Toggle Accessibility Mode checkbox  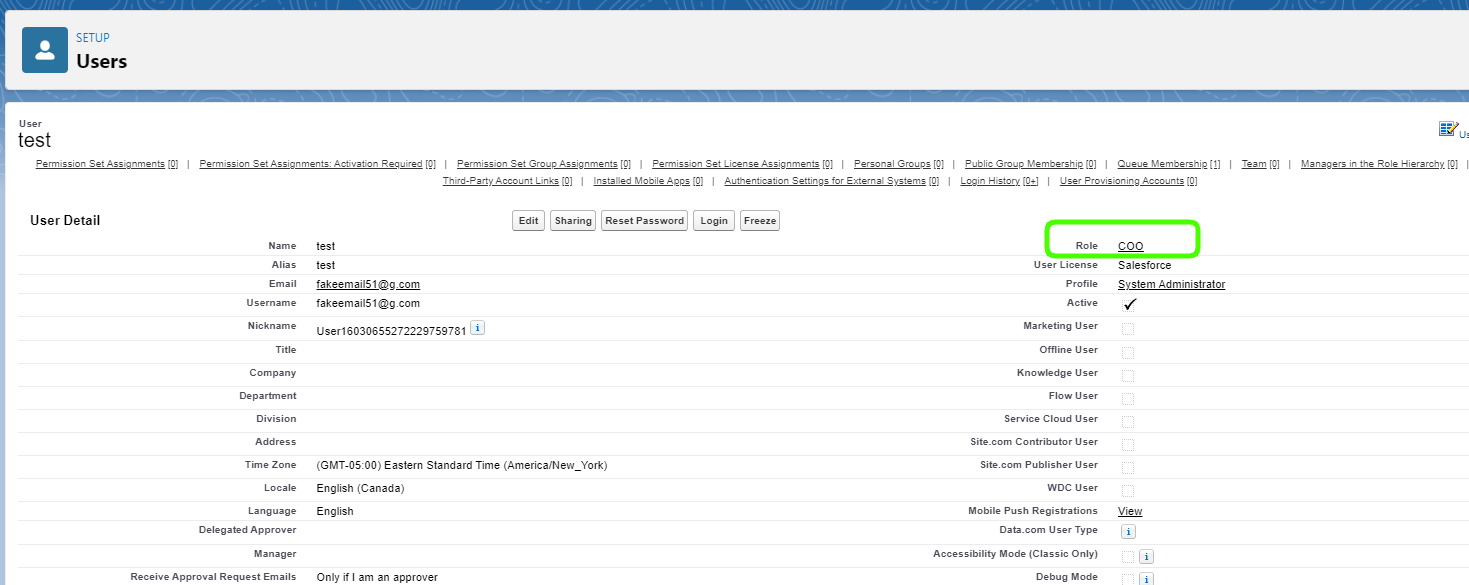click(x=1128, y=556)
